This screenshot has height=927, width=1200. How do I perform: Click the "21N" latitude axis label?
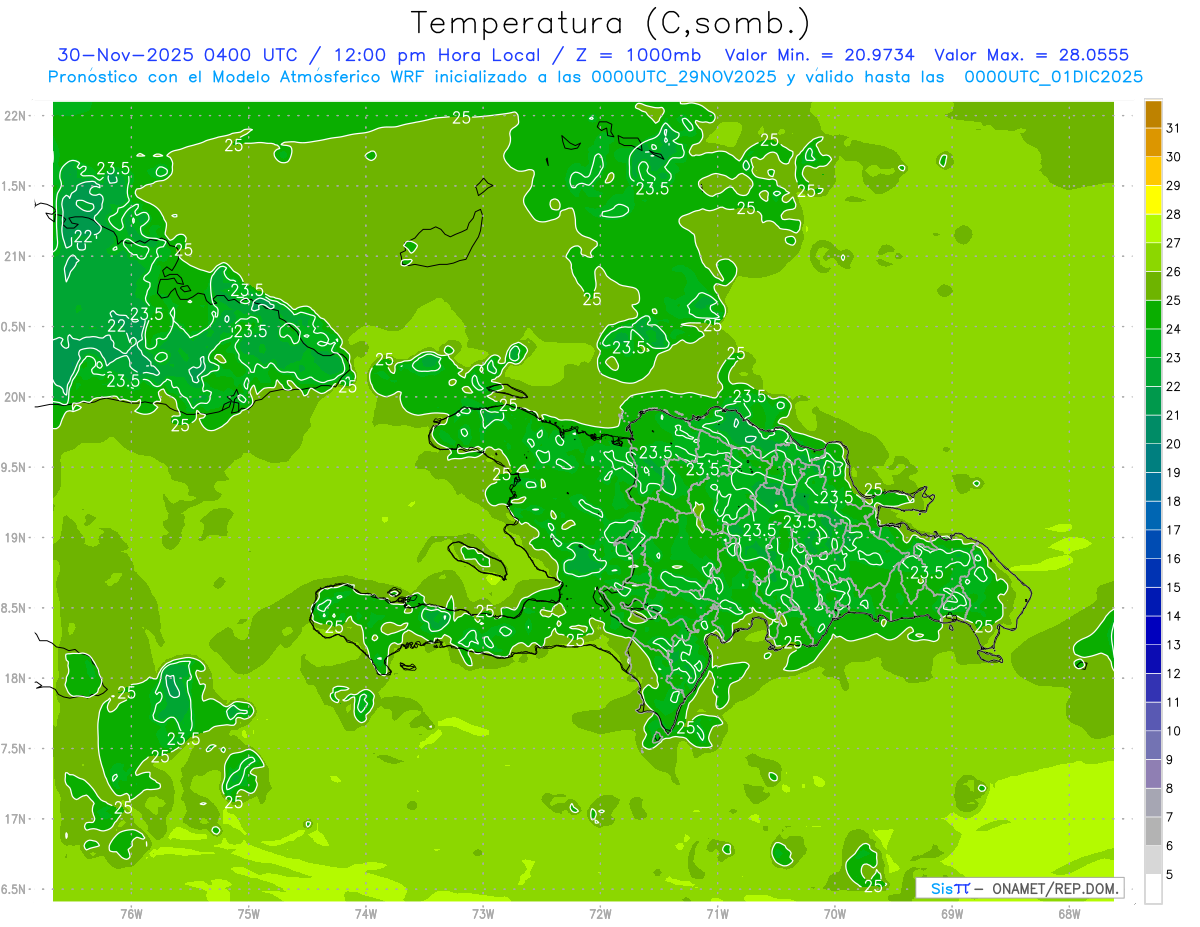pyautogui.click(x=17, y=256)
